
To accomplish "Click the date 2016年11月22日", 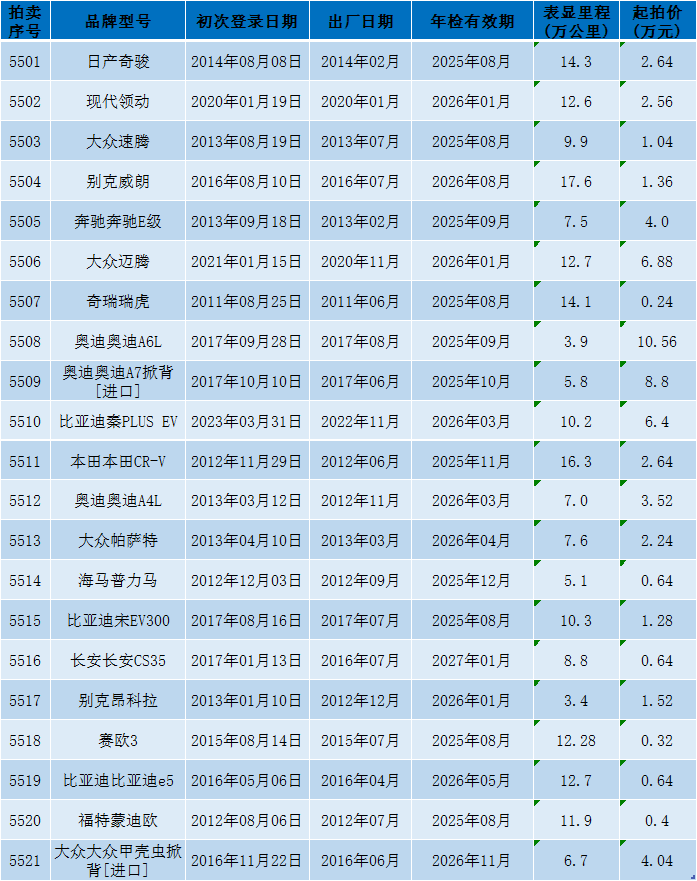I will [x=247, y=860].
